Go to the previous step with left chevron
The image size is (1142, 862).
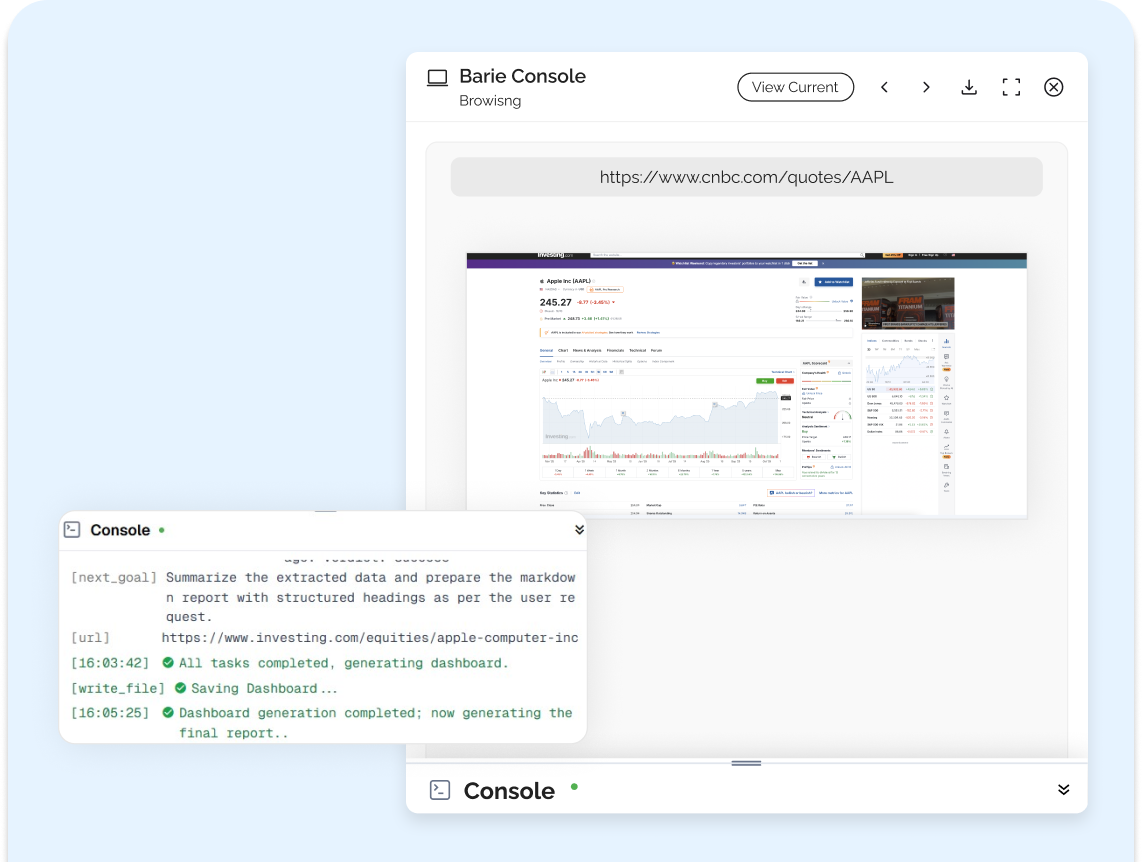pyautogui.click(x=884, y=87)
